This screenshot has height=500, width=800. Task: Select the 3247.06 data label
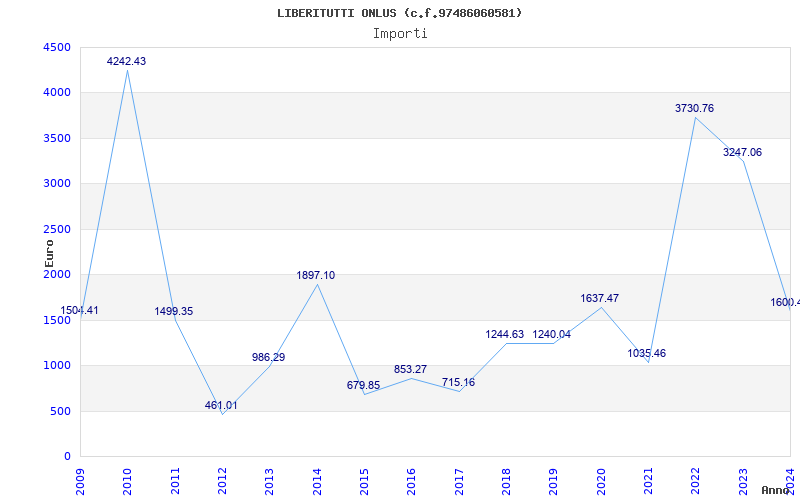(742, 153)
